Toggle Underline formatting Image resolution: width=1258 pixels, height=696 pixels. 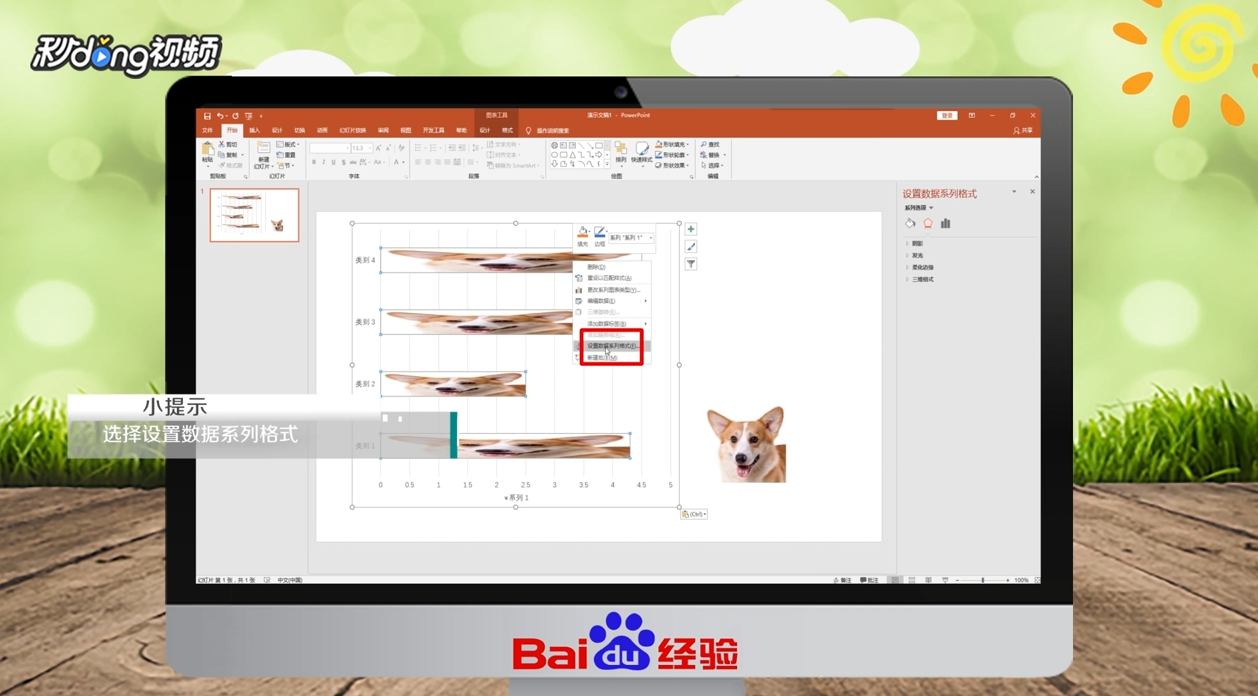pos(333,162)
